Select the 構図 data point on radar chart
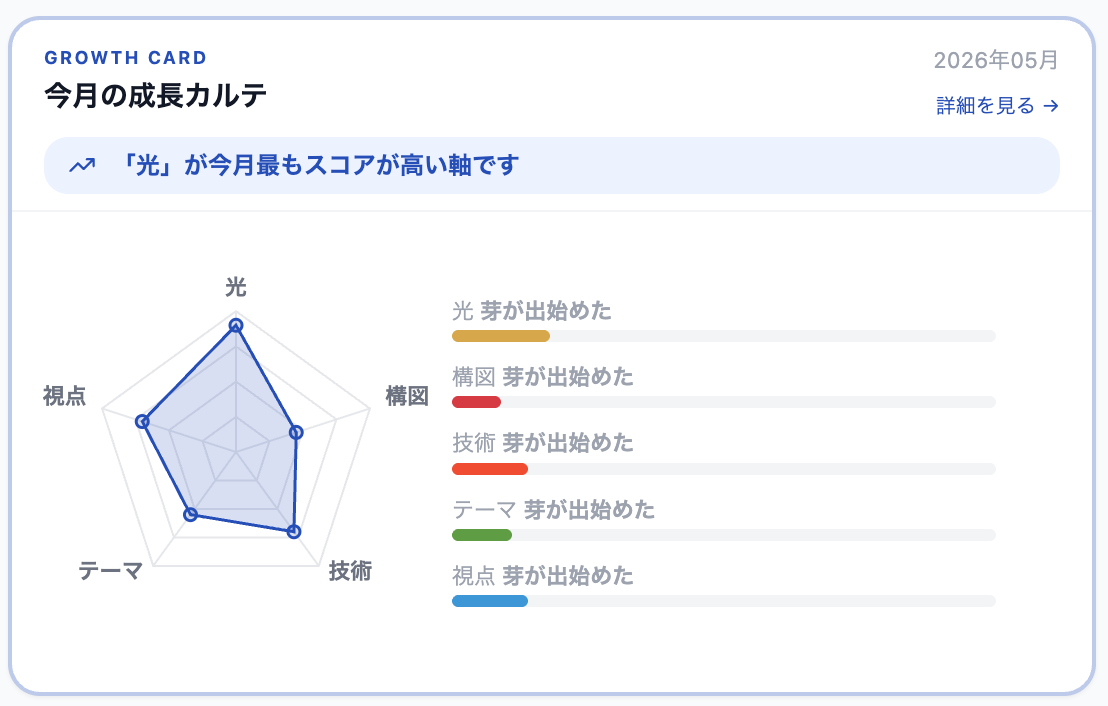Image resolution: width=1108 pixels, height=706 pixels. click(297, 433)
